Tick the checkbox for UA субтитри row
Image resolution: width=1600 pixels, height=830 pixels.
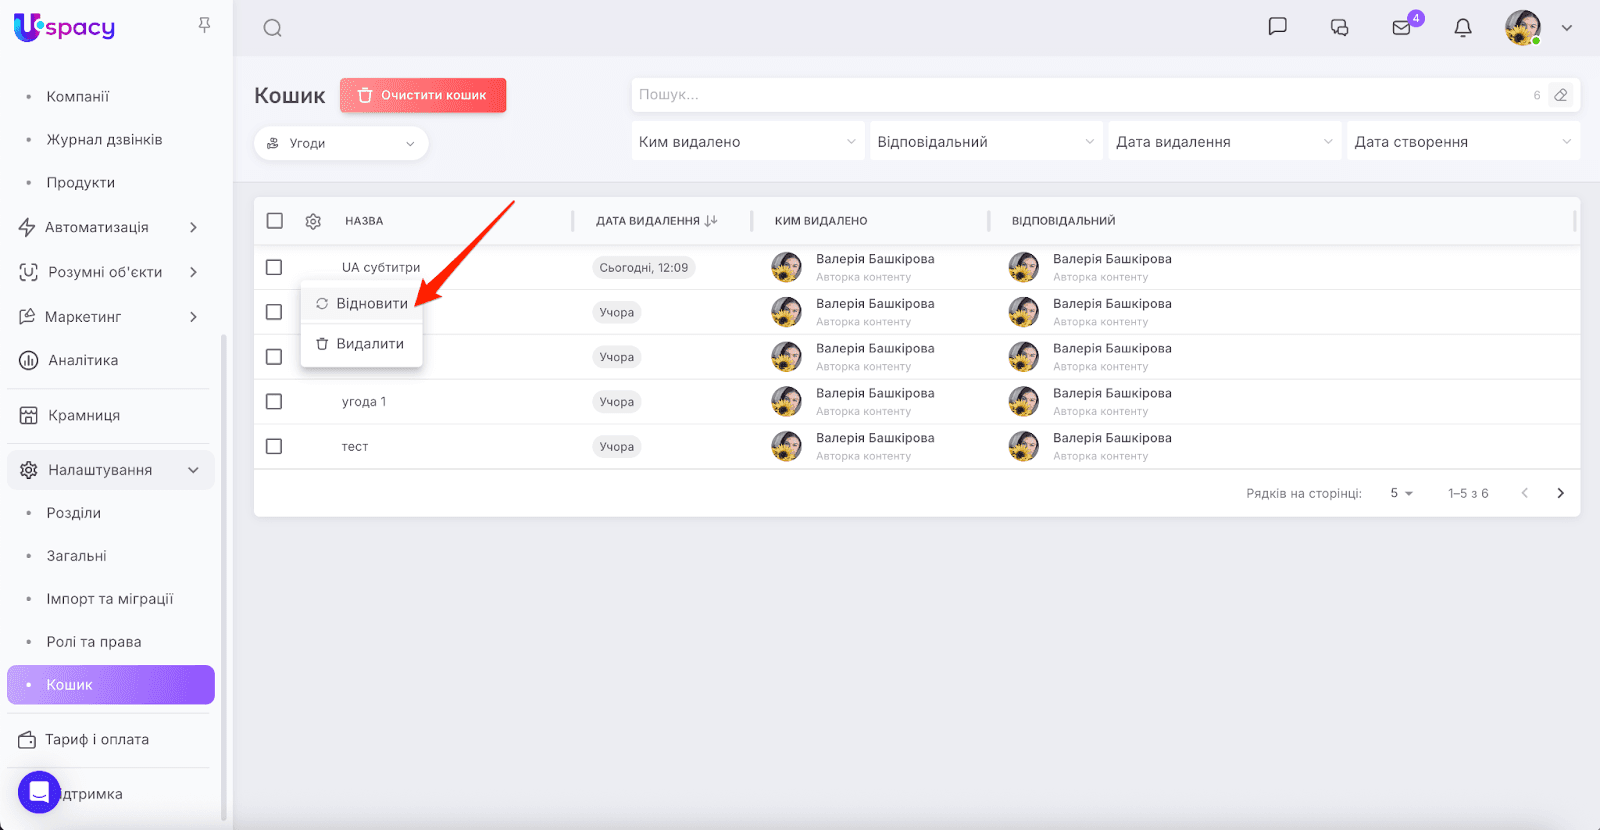coord(274,267)
